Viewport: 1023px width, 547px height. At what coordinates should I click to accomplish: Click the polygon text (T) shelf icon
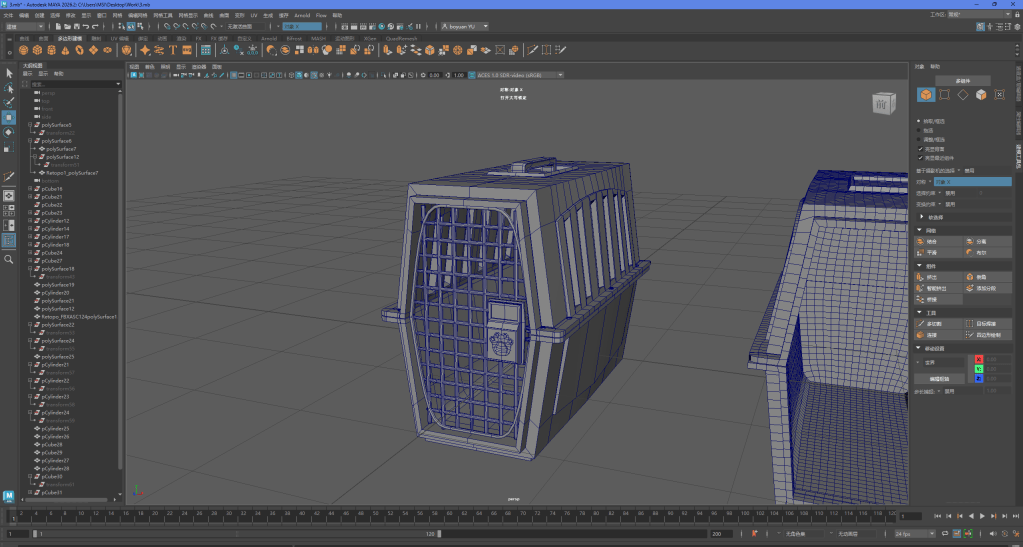click(x=172, y=50)
